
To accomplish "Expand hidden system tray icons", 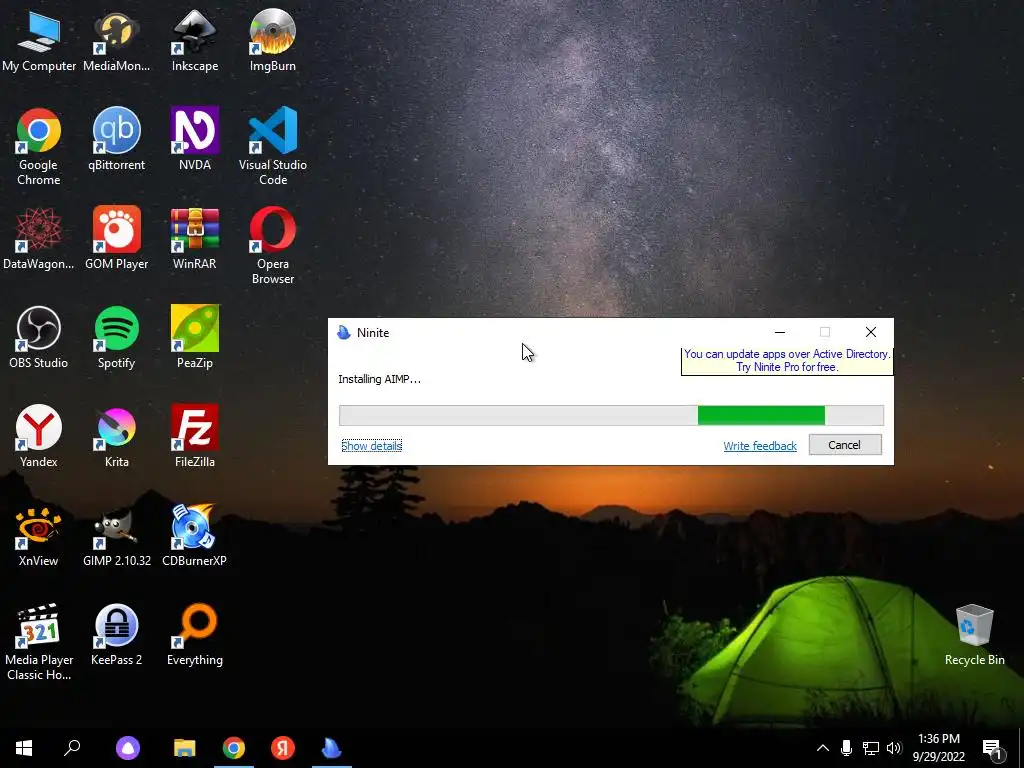I will (823, 748).
